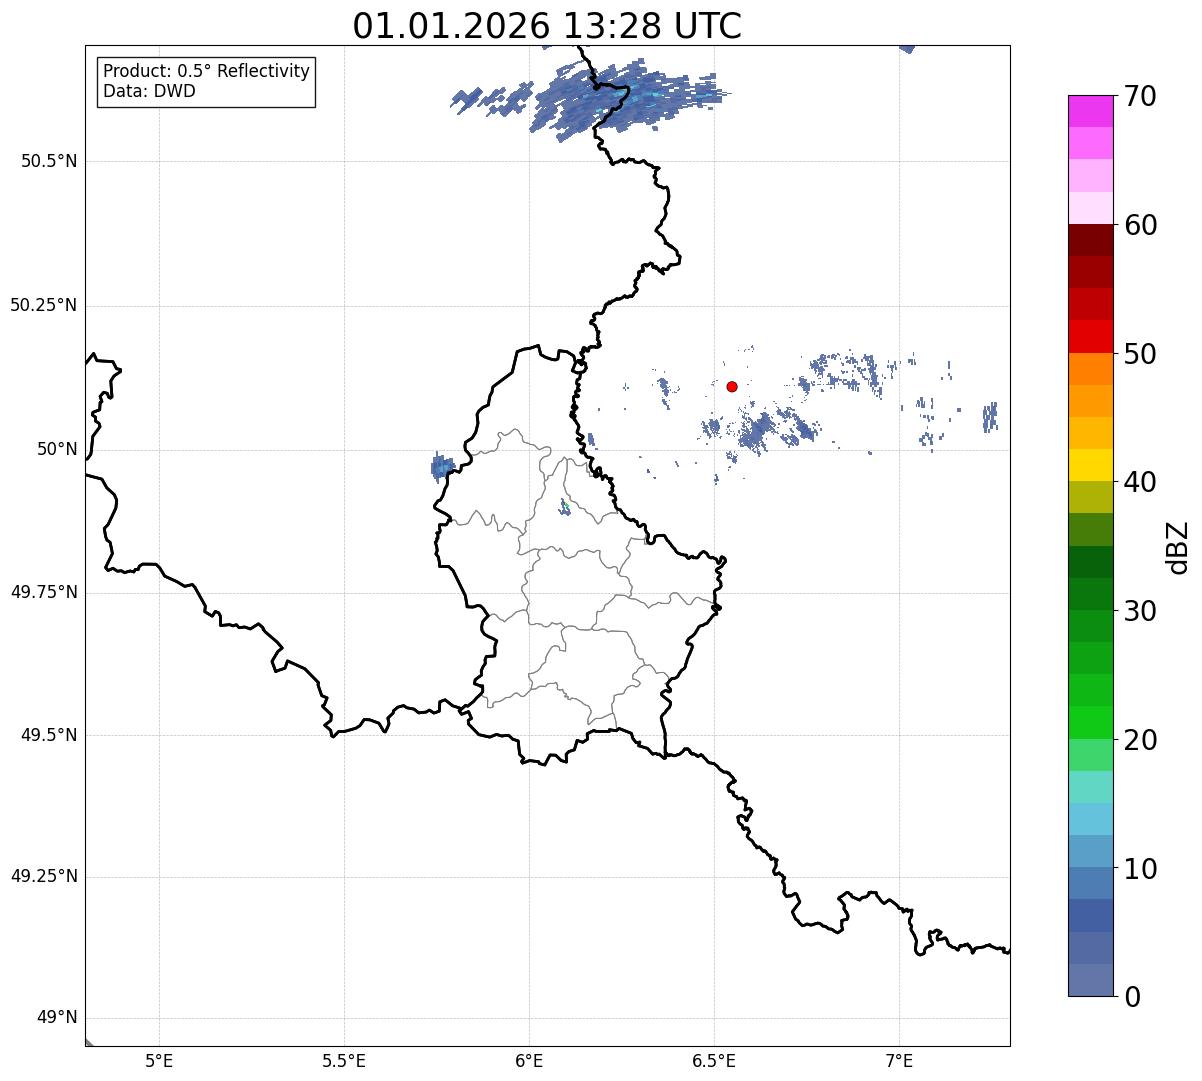Screen dimensions: 1202x1081
Task: Pick the magenta swatch at colorbar top
Action: click(1091, 111)
